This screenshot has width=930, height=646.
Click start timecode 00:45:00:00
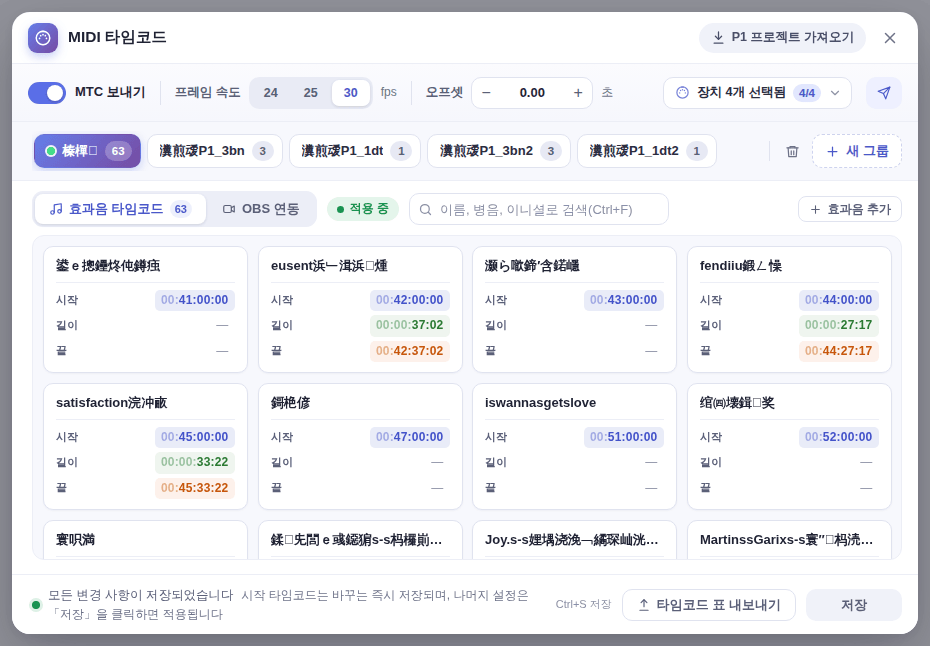pos(195,437)
